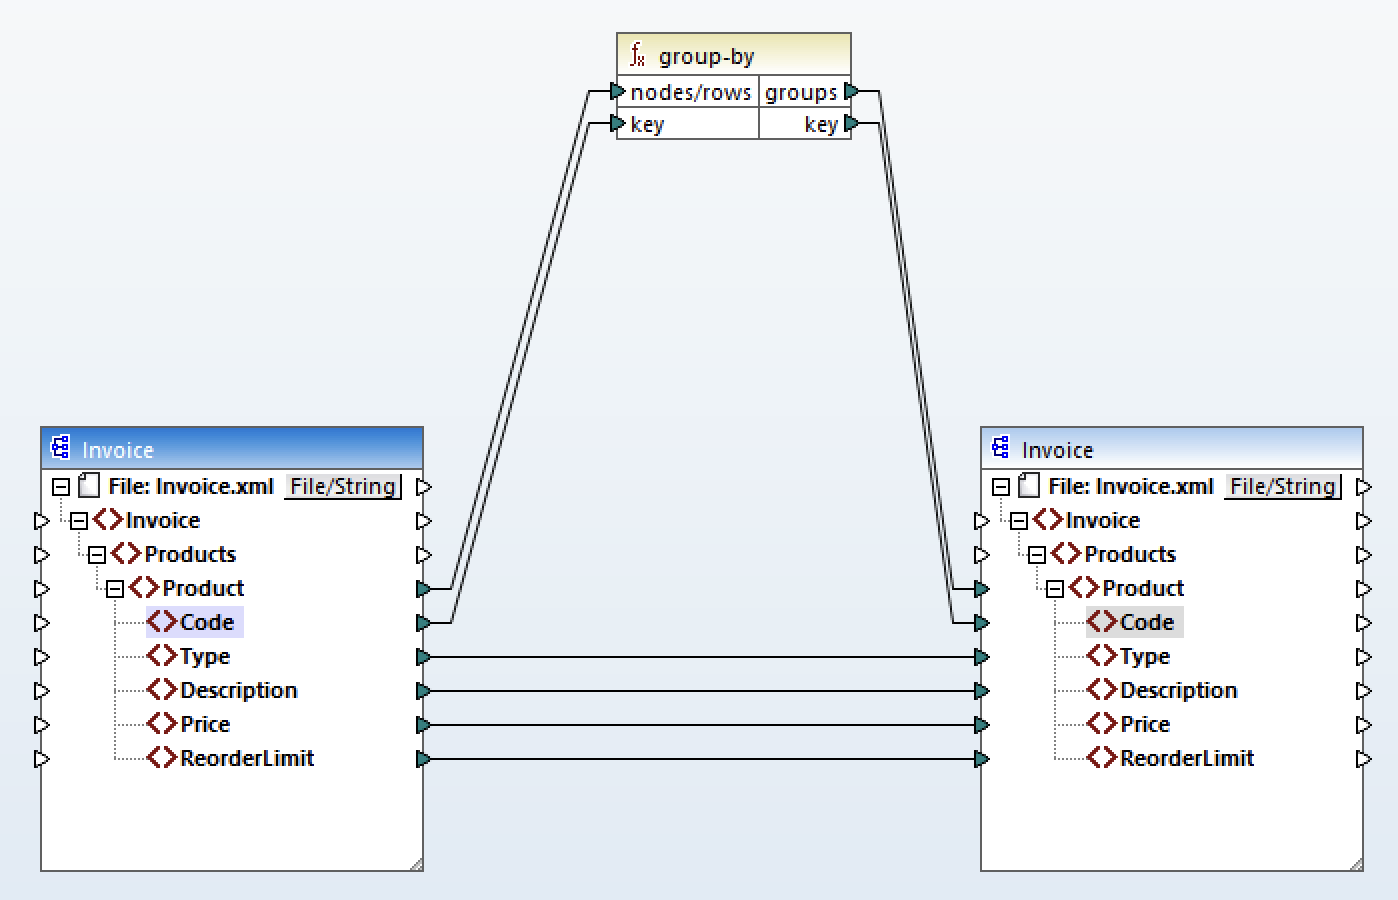1398x900 pixels.
Task: Collapse the target Invoice root node
Action: pos(1019,521)
